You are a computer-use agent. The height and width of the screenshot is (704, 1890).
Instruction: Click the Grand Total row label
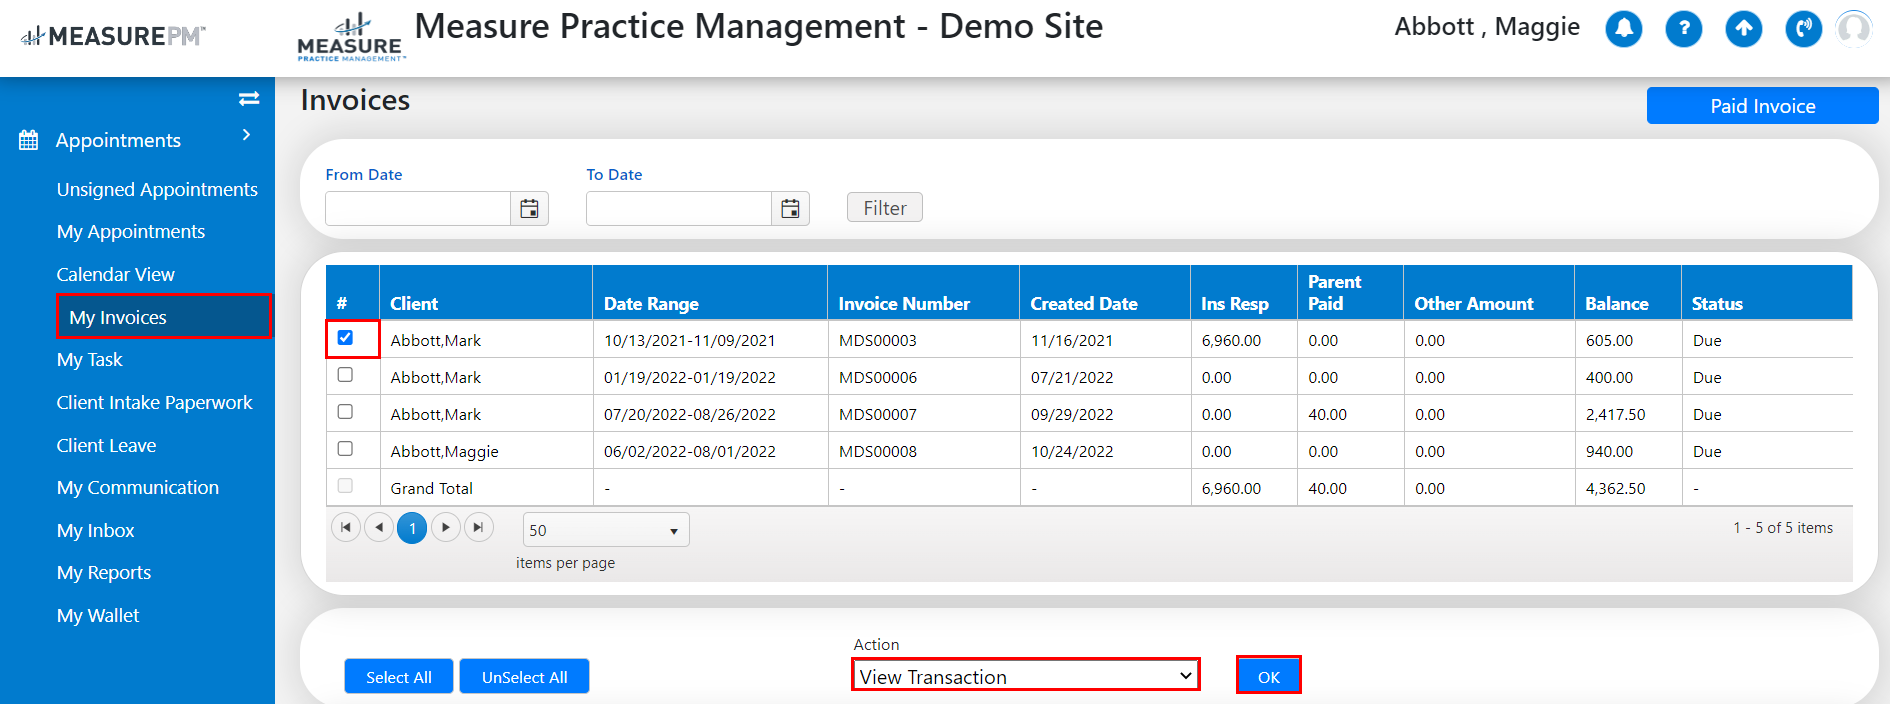click(431, 488)
